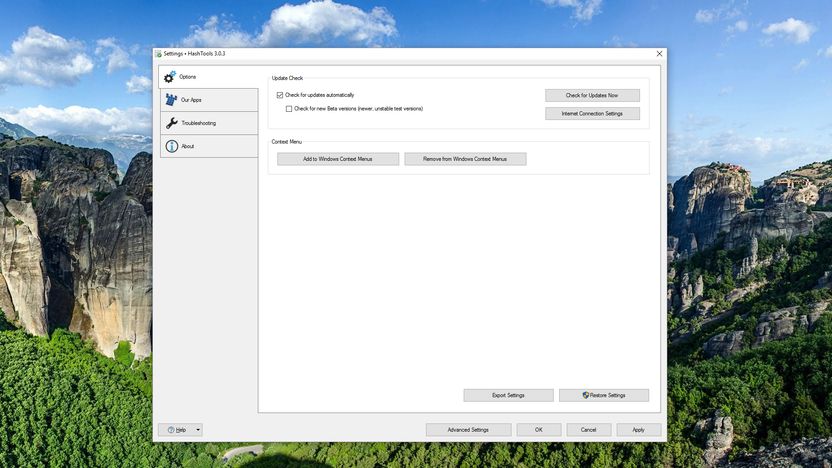Uncheck Check for updates automatically
The width and height of the screenshot is (832, 468).
(280, 95)
